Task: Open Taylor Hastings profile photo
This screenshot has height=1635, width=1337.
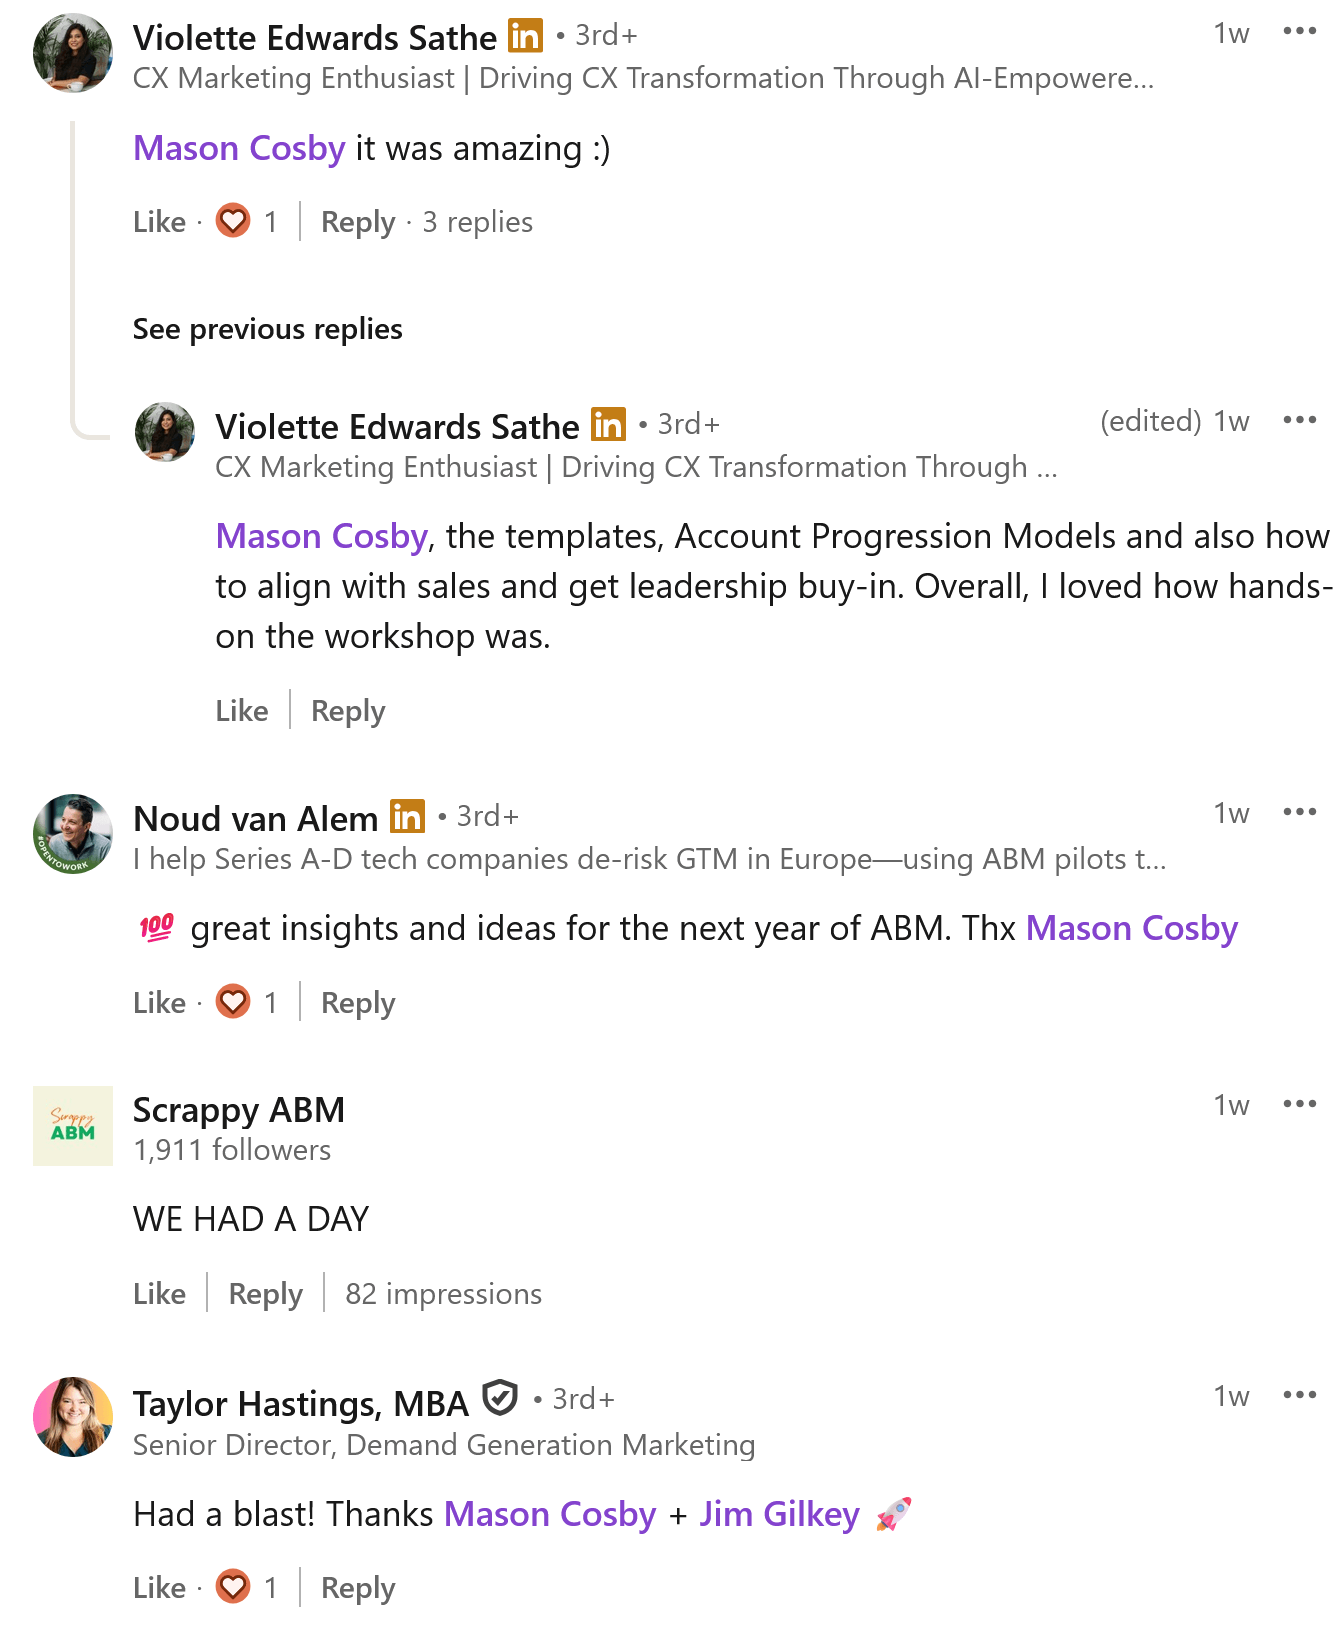Action: click(73, 1417)
